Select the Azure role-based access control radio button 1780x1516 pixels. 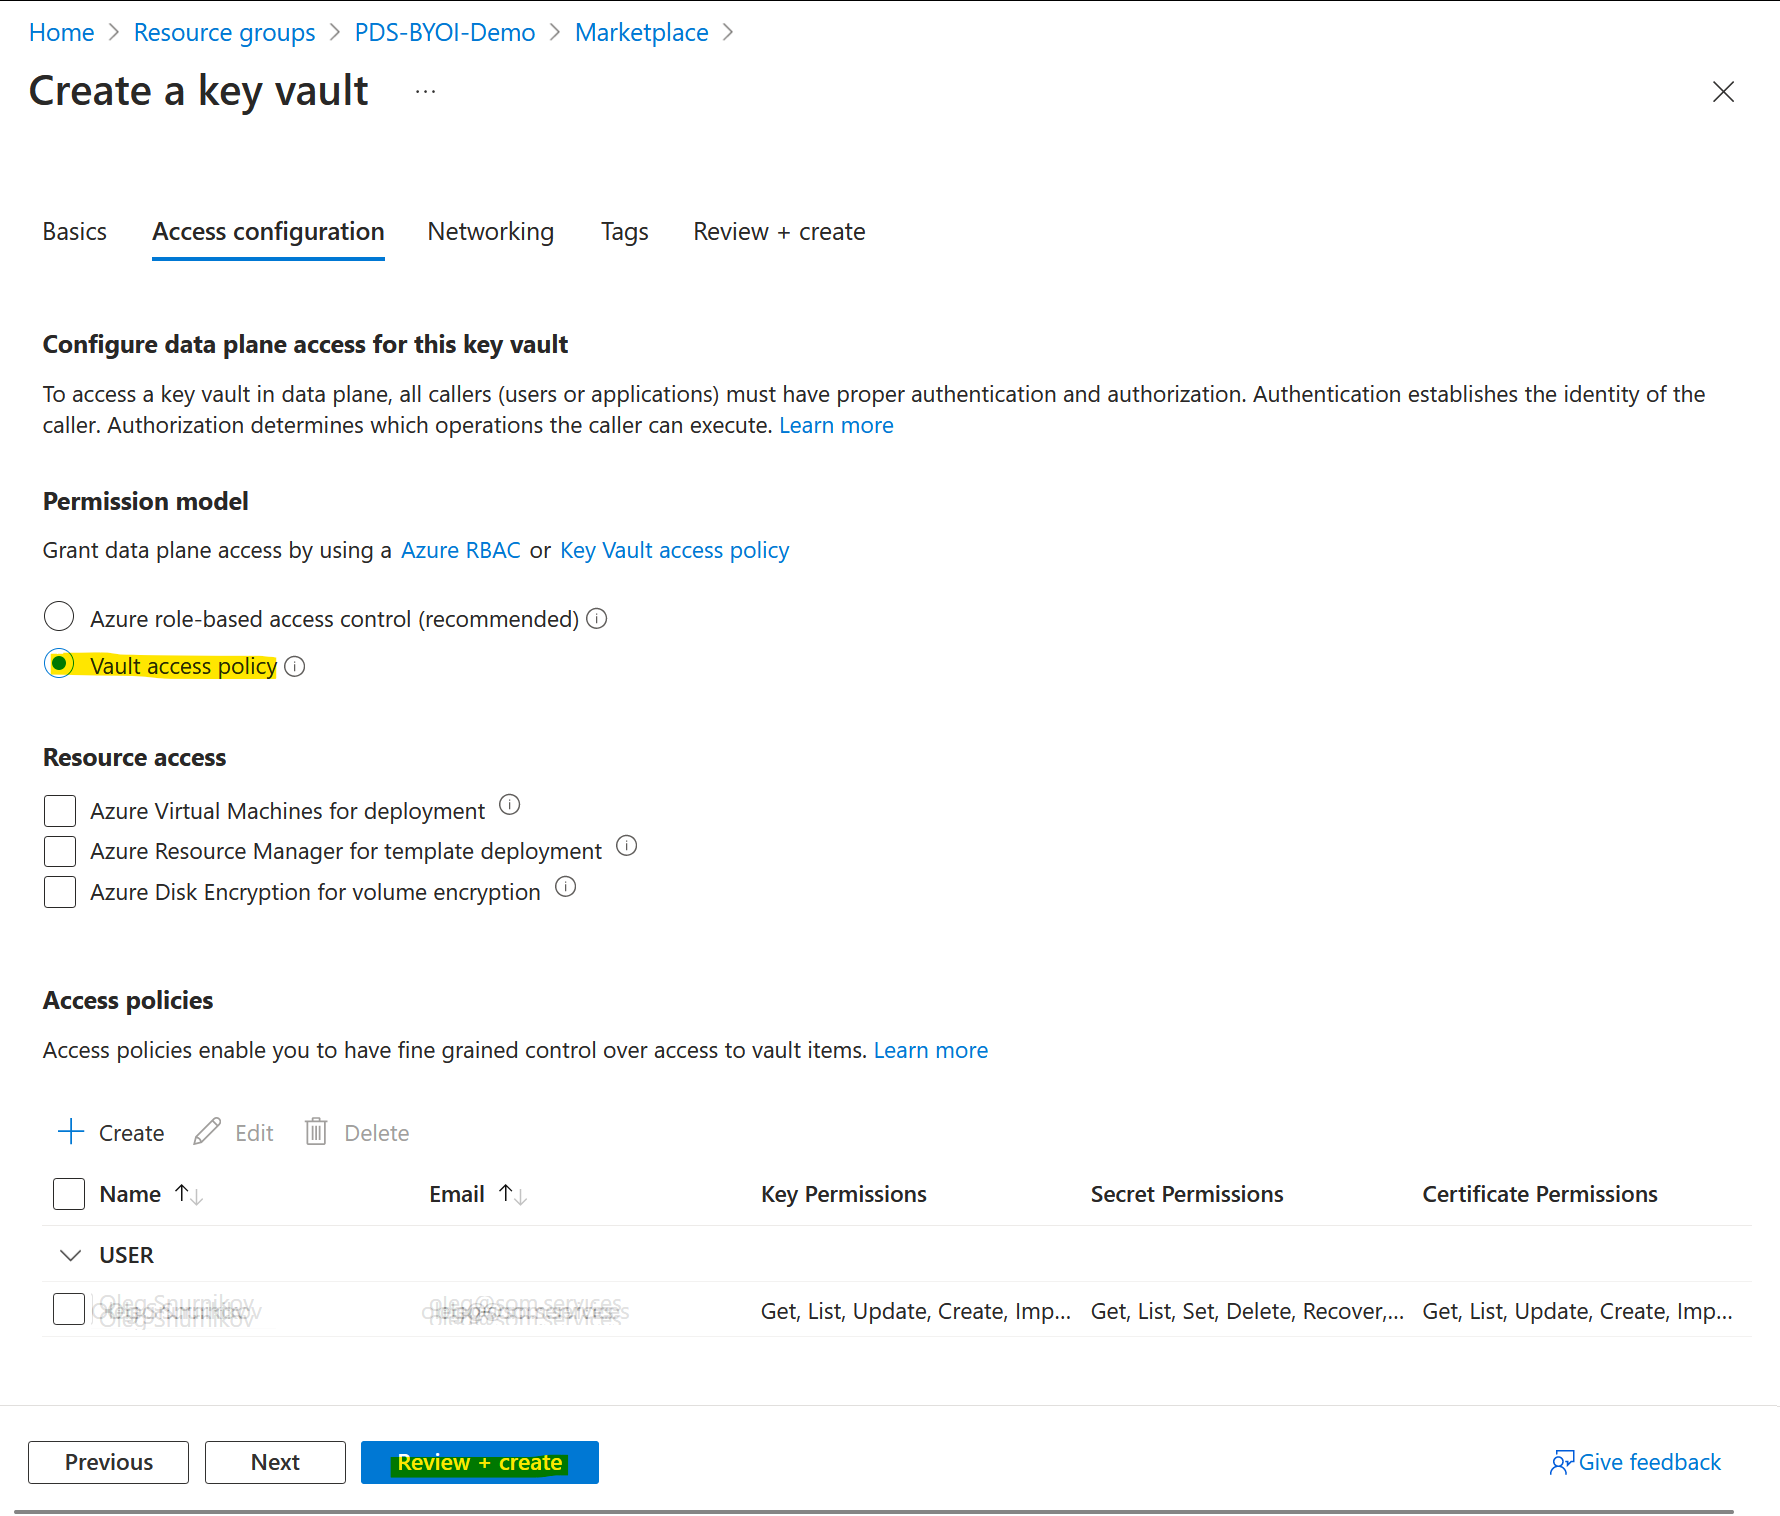(x=58, y=616)
